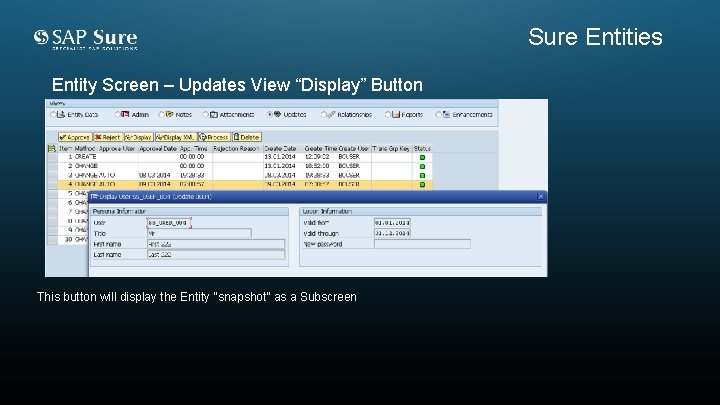Screen dimensions: 720x405
Task: Click the row selector for item 2 CHANGE
Action: point(52,166)
